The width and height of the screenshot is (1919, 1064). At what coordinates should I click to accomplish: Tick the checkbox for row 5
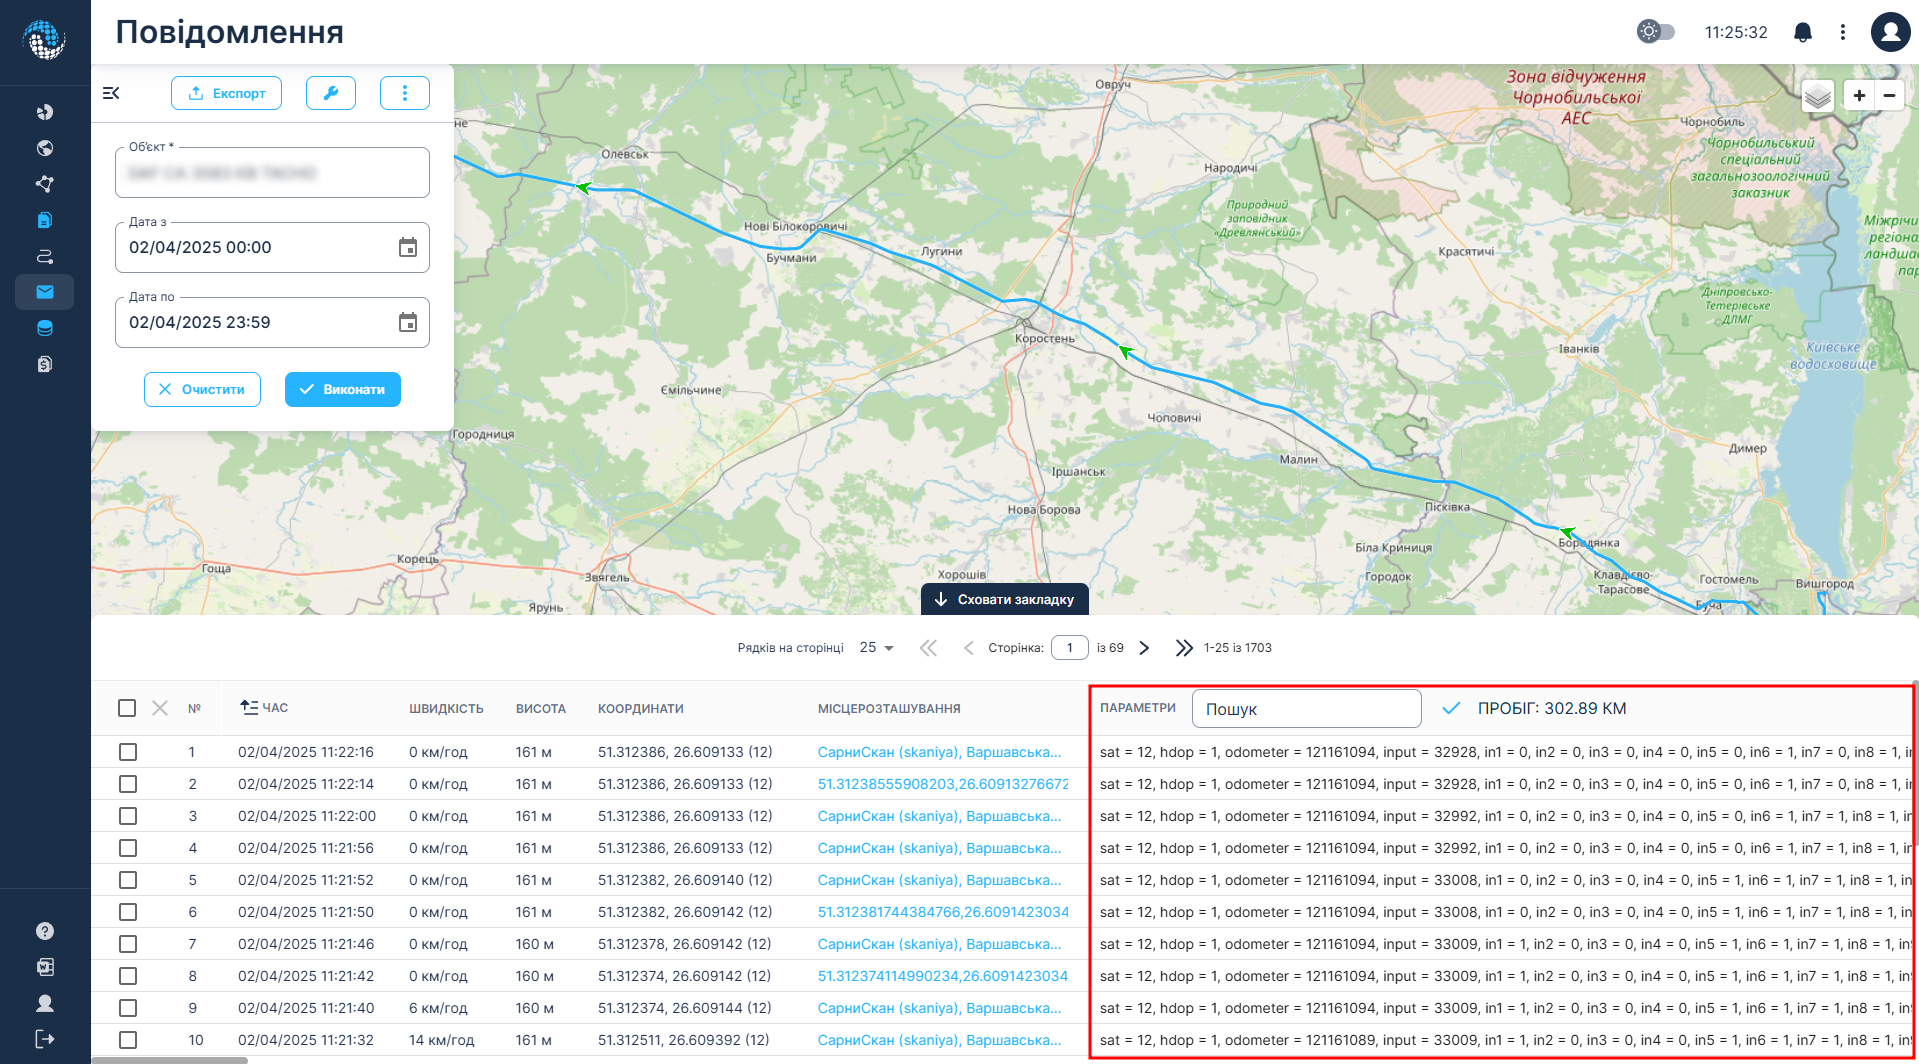[x=128, y=880]
